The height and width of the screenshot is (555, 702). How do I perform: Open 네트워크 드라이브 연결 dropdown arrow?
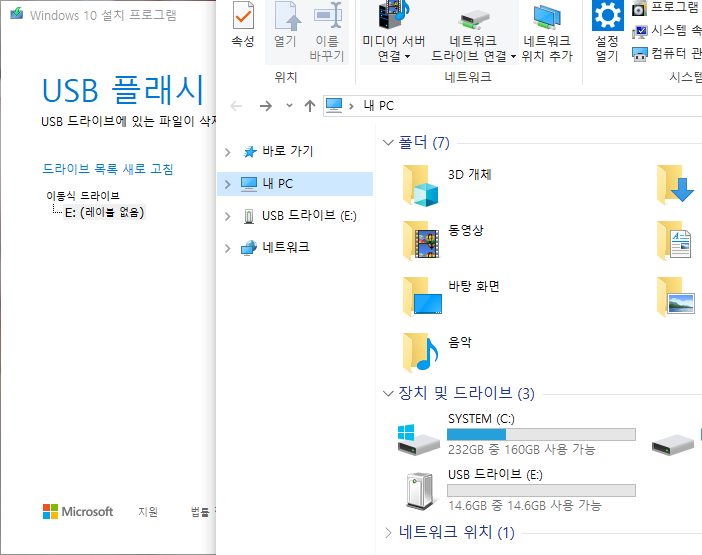tap(513, 56)
